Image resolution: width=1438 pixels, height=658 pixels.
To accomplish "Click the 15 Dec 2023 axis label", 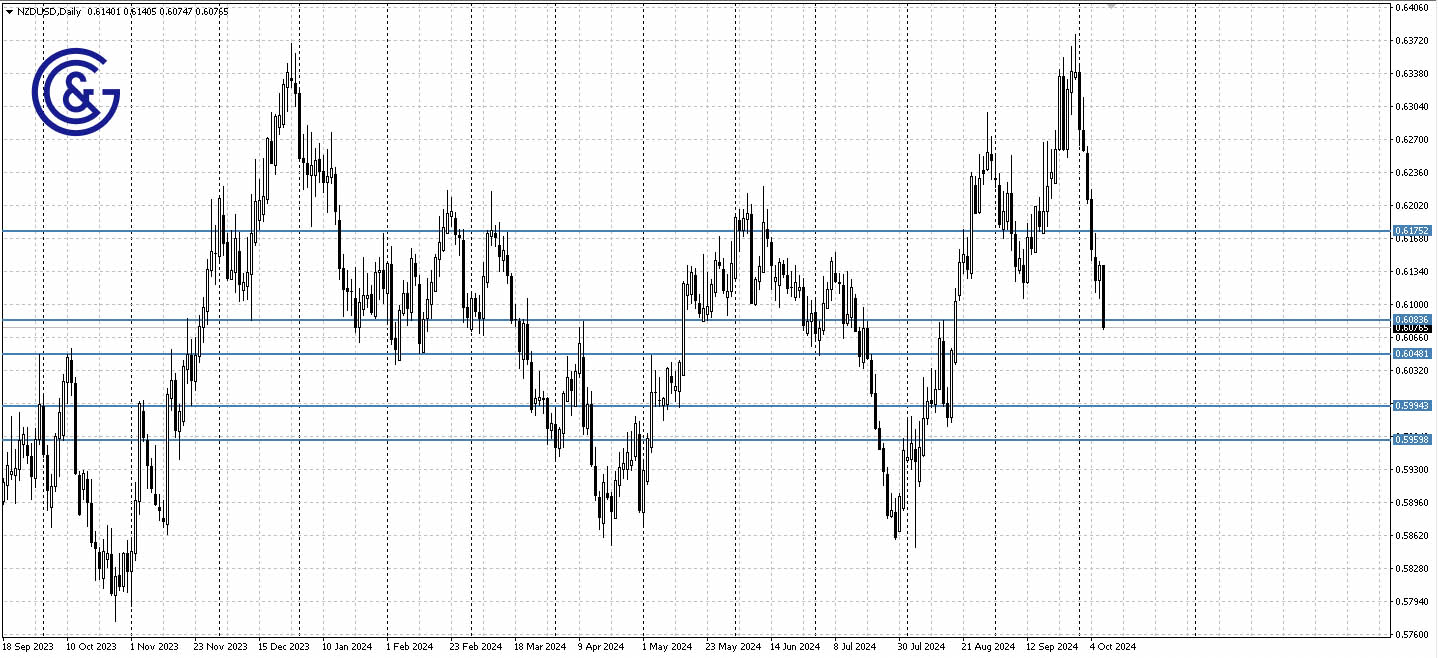I will point(282,646).
